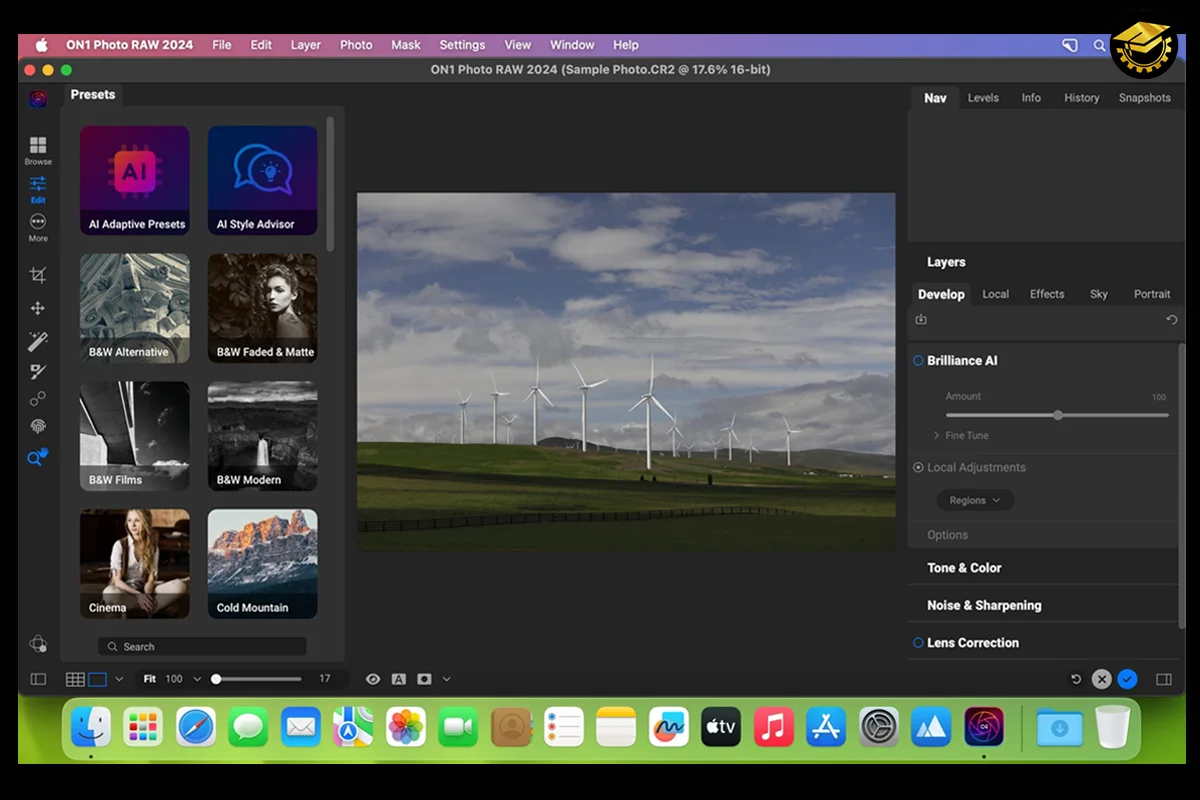The image size is (1200, 800).
Task: Toggle the Brilliance AI pane on or off
Action: pyautogui.click(x=918, y=361)
